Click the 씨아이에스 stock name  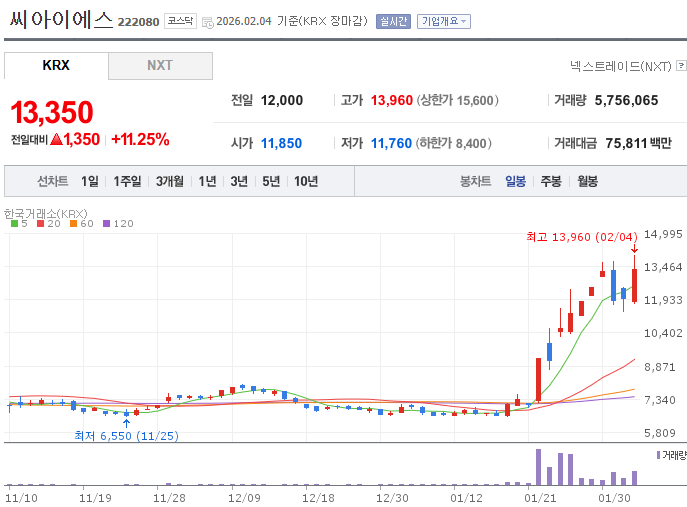point(61,20)
